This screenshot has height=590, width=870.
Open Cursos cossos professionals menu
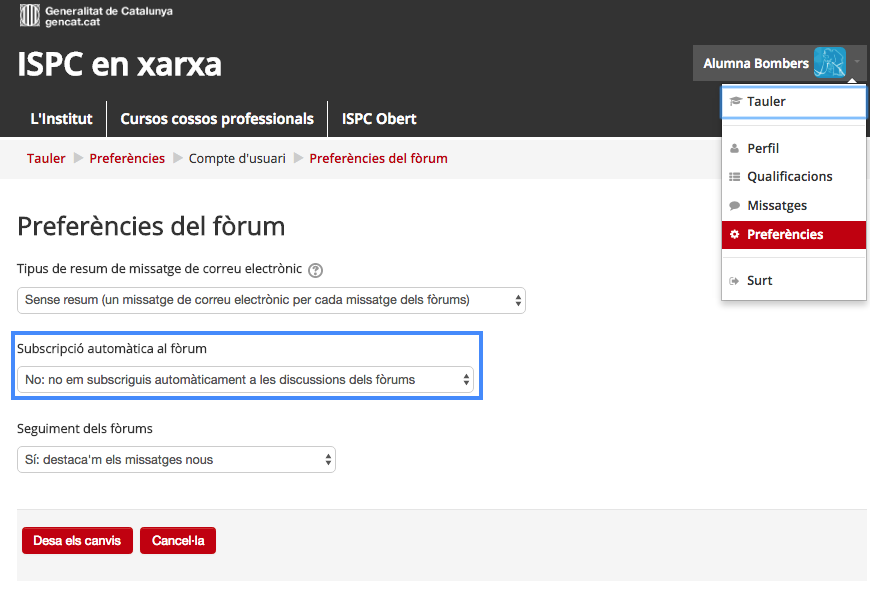click(x=217, y=119)
